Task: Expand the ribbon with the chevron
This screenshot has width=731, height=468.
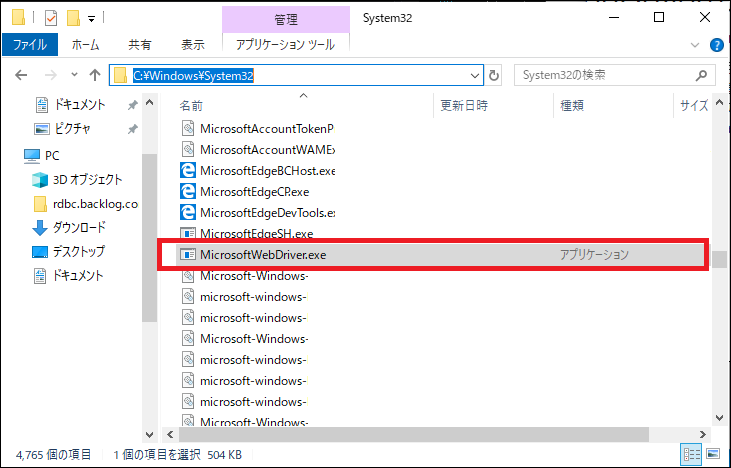Action: [695, 45]
